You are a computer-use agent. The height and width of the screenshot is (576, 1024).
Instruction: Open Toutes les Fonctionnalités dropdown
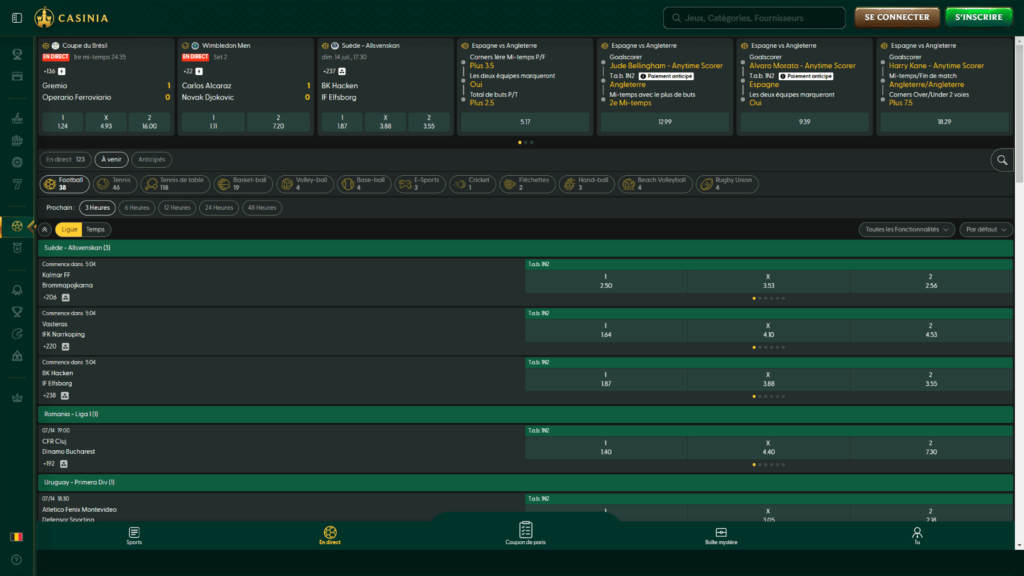point(906,229)
